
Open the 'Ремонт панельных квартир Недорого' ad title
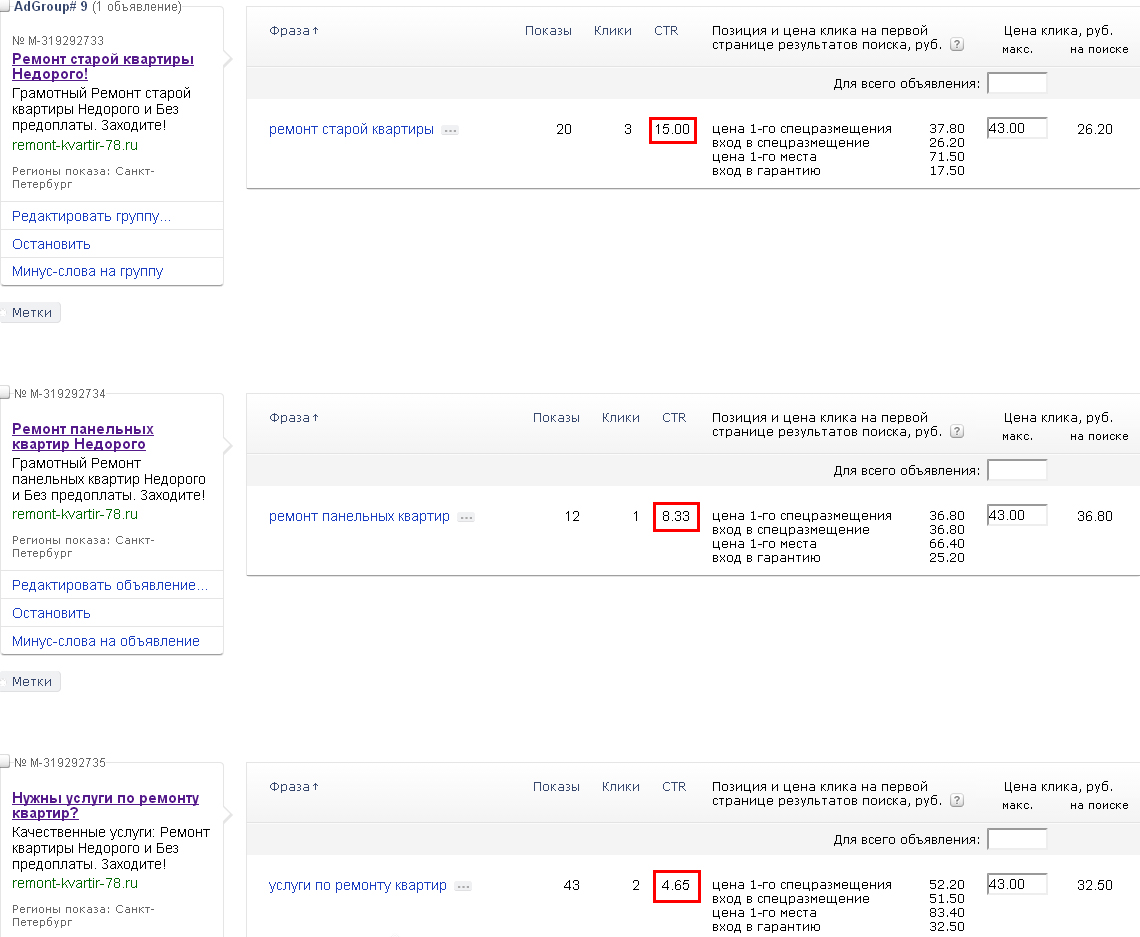click(83, 437)
